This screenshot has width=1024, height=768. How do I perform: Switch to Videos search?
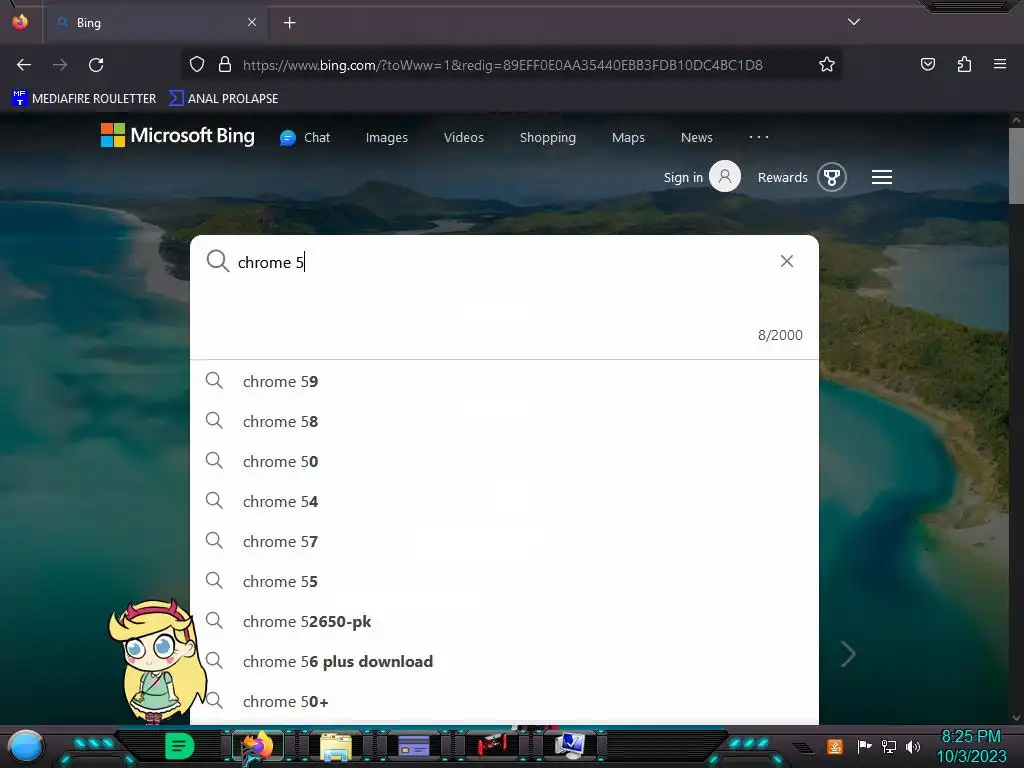click(x=464, y=138)
